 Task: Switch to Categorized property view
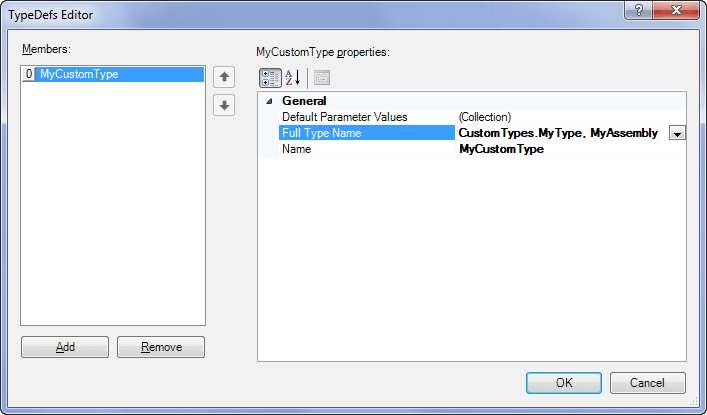point(270,78)
